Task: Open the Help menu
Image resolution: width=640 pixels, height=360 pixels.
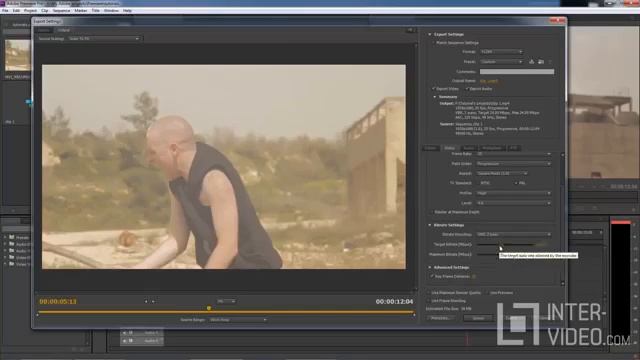Action: point(127,11)
